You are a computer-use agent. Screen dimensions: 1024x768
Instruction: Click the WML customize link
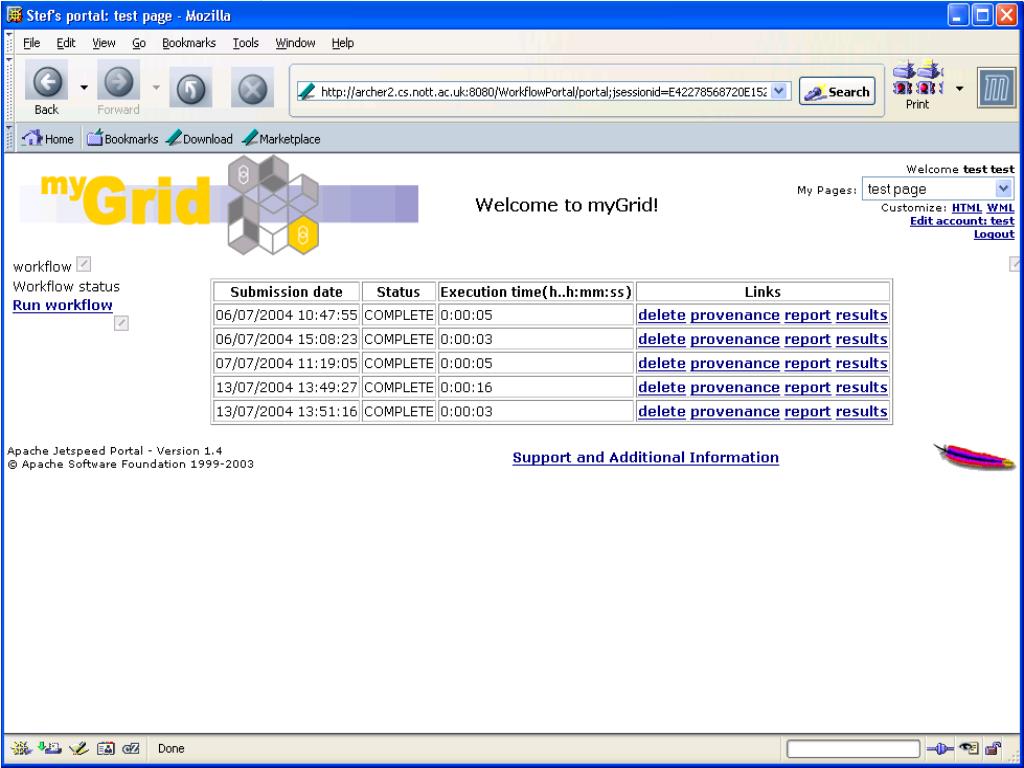[x=1000, y=208]
